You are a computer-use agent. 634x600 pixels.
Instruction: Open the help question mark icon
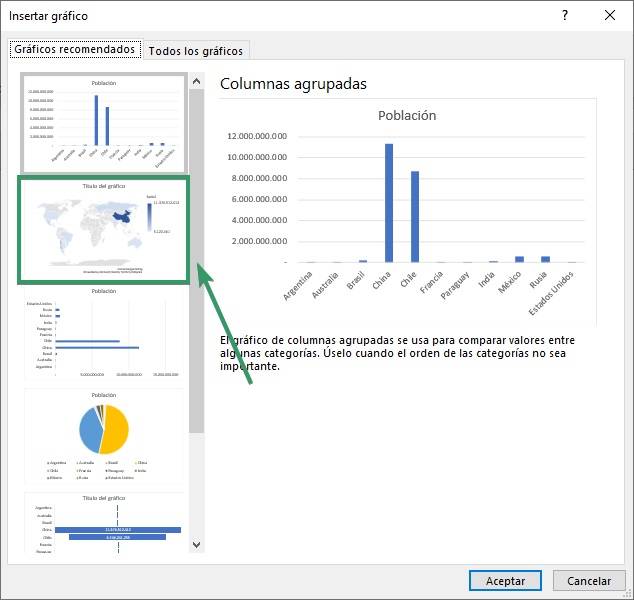(565, 15)
